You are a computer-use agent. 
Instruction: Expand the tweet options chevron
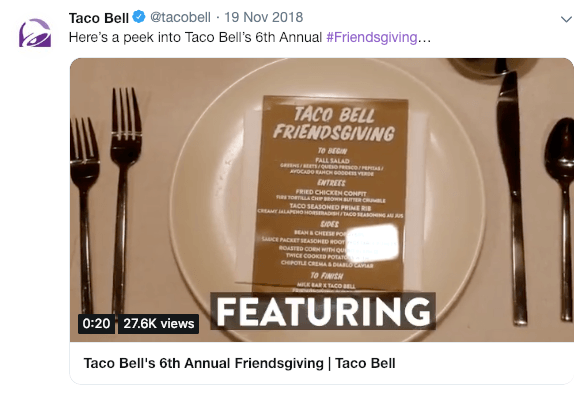click(x=566, y=19)
